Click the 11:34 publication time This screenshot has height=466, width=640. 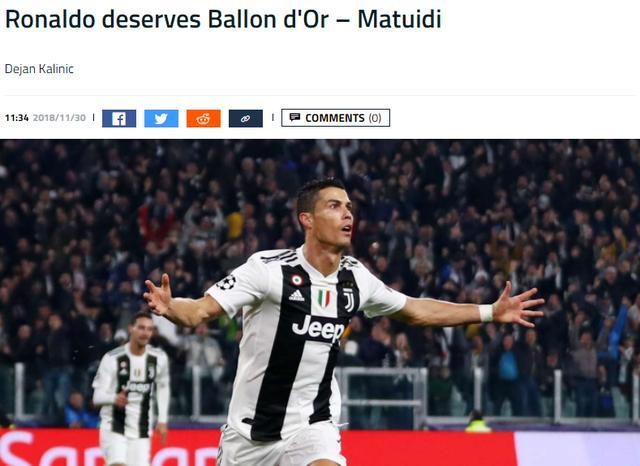(x=17, y=118)
